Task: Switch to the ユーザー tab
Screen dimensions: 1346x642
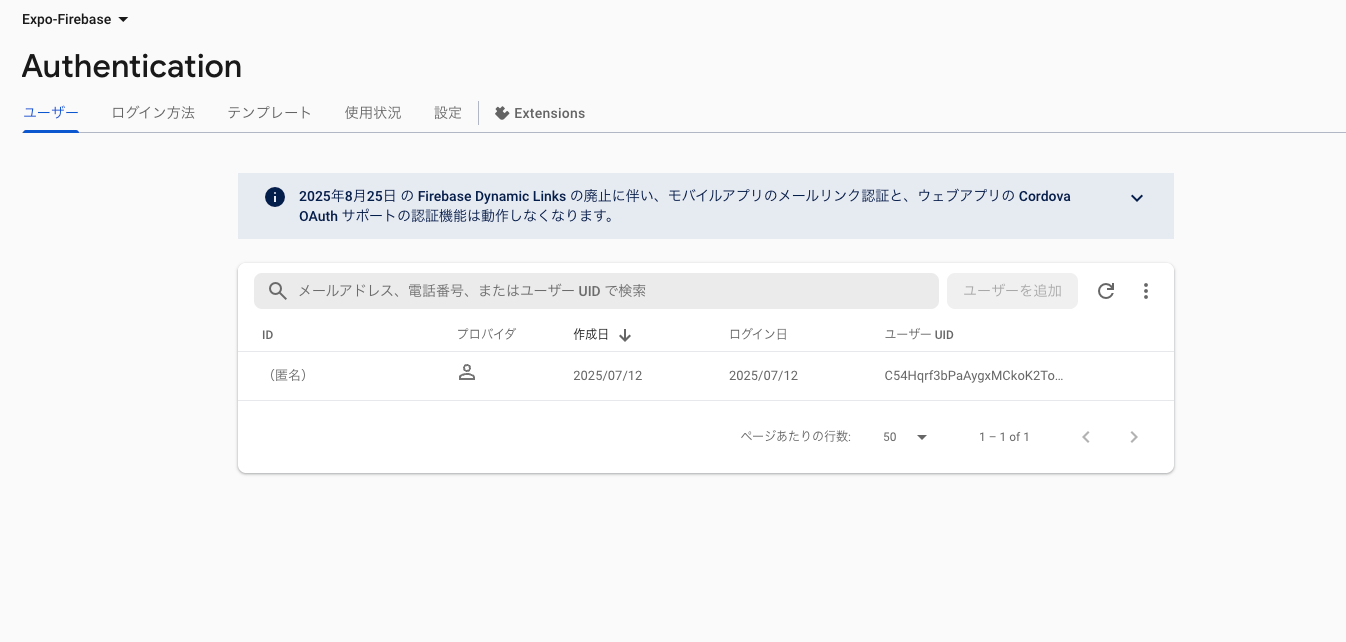Action: click(51, 113)
